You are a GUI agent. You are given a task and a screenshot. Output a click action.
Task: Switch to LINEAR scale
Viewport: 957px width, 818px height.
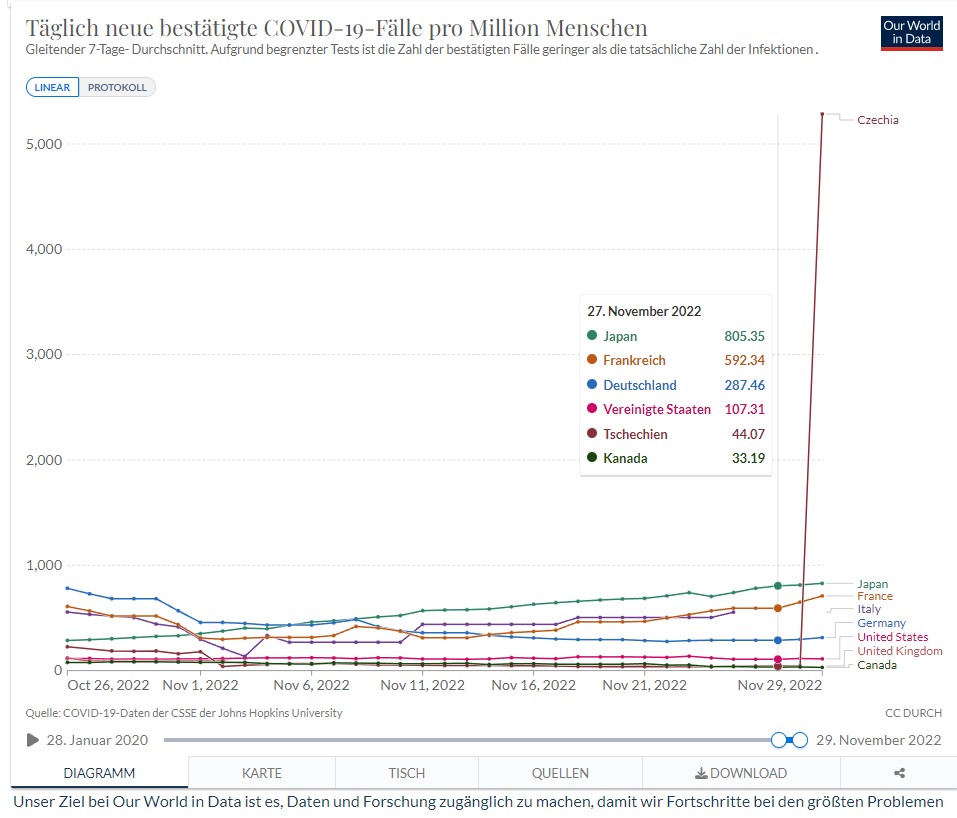52,87
